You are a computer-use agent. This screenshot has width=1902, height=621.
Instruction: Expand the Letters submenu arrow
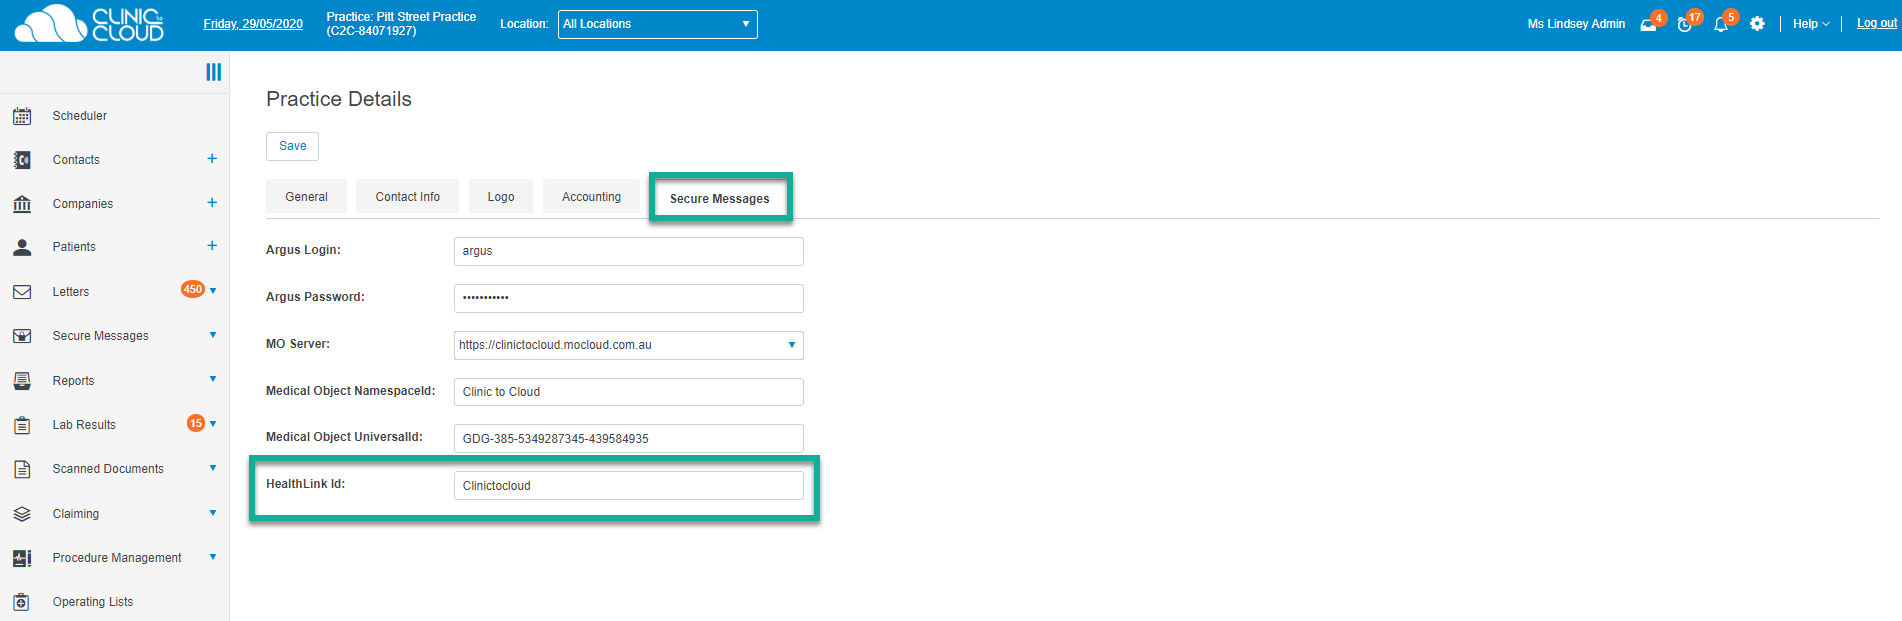[213, 291]
